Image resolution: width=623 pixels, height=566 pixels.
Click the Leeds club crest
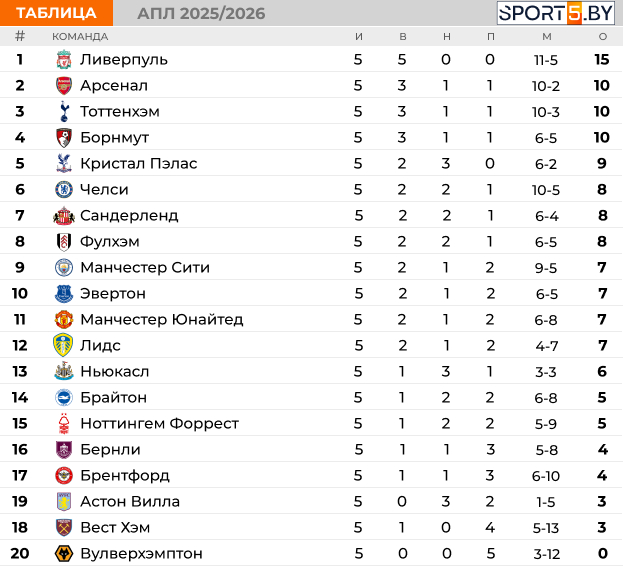[63, 345]
